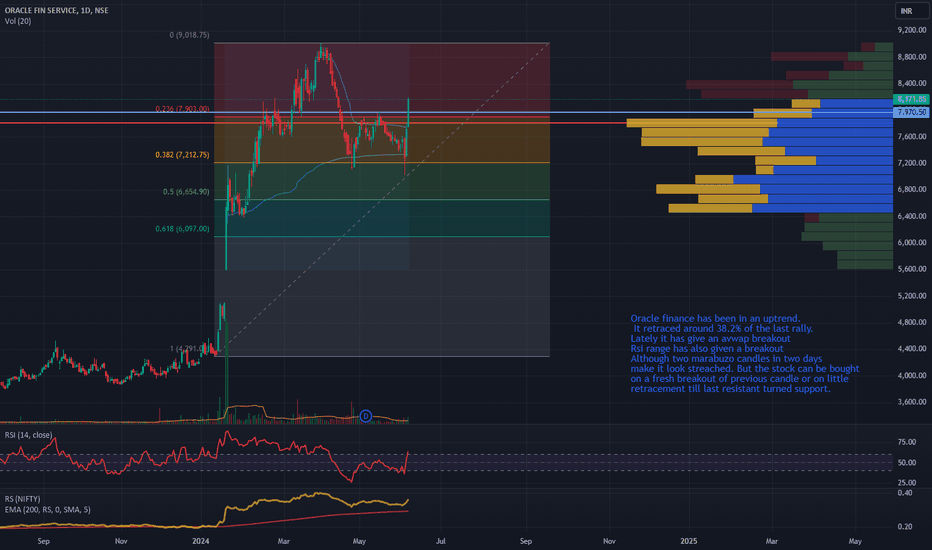Click the 4,800.00 price axis label
Viewport: 932px width, 550px height.
click(x=912, y=322)
